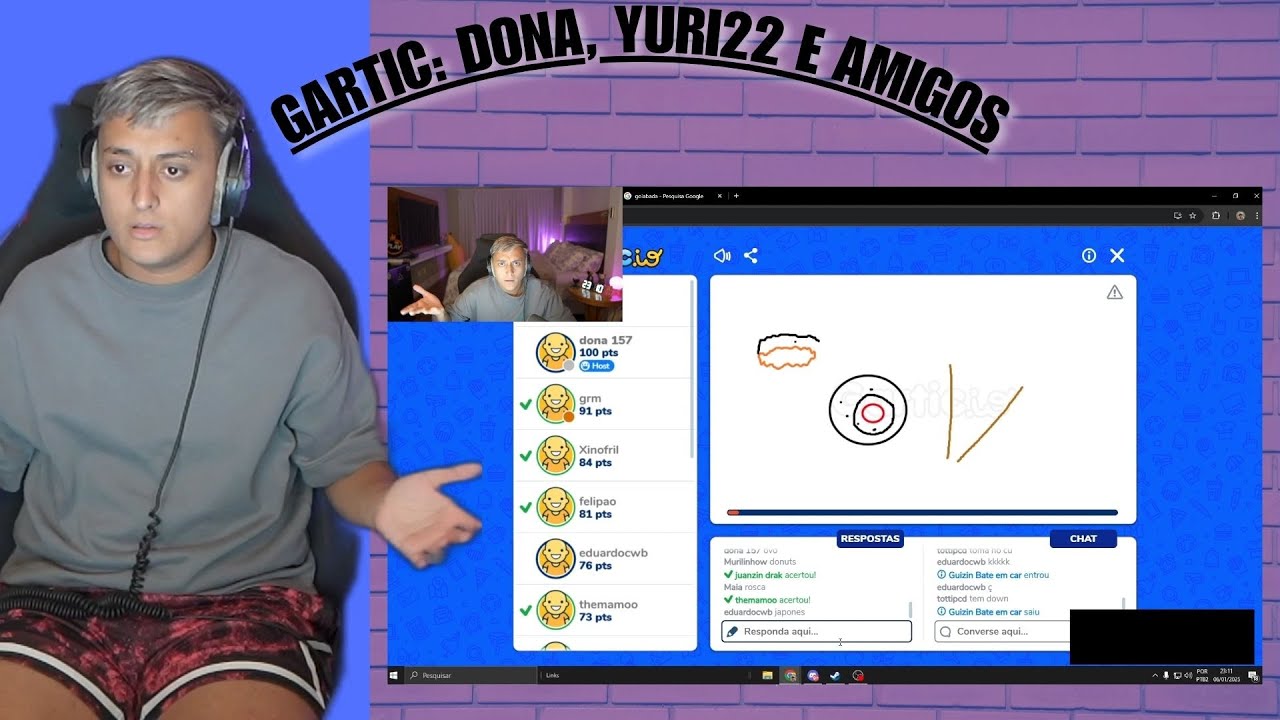Click the streamer webcam overlay thumbnail

(x=505, y=254)
